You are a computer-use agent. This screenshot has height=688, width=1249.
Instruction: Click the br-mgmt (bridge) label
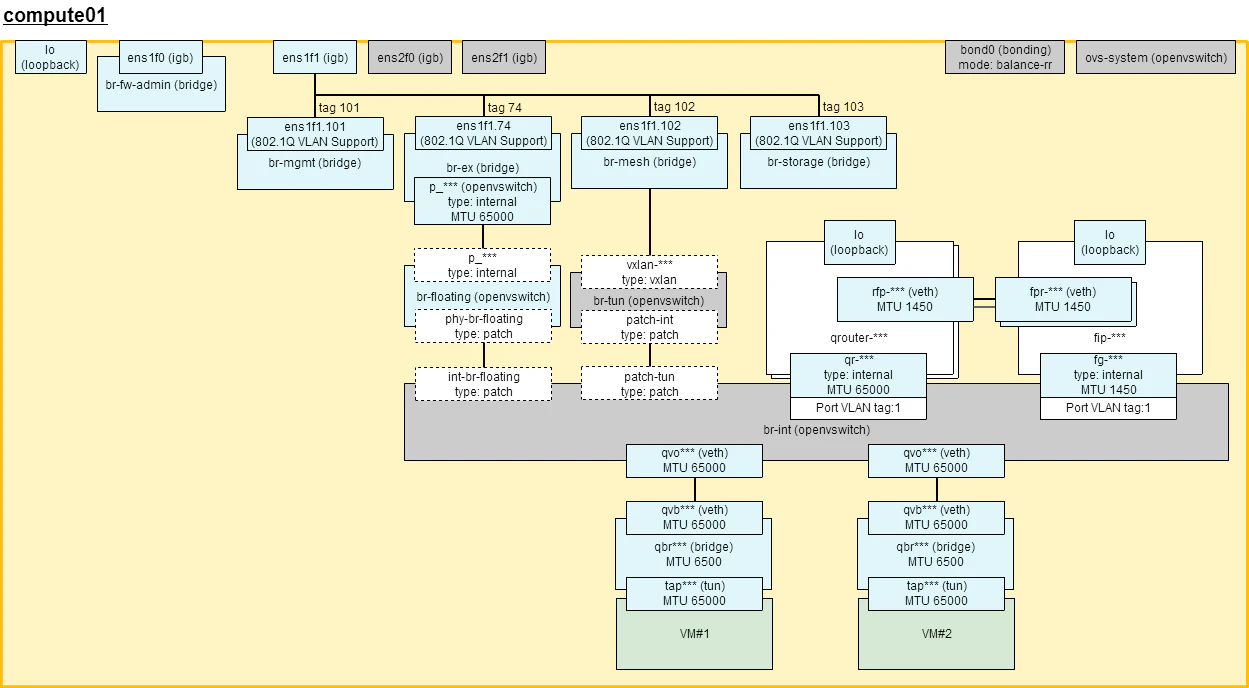[x=315, y=162]
